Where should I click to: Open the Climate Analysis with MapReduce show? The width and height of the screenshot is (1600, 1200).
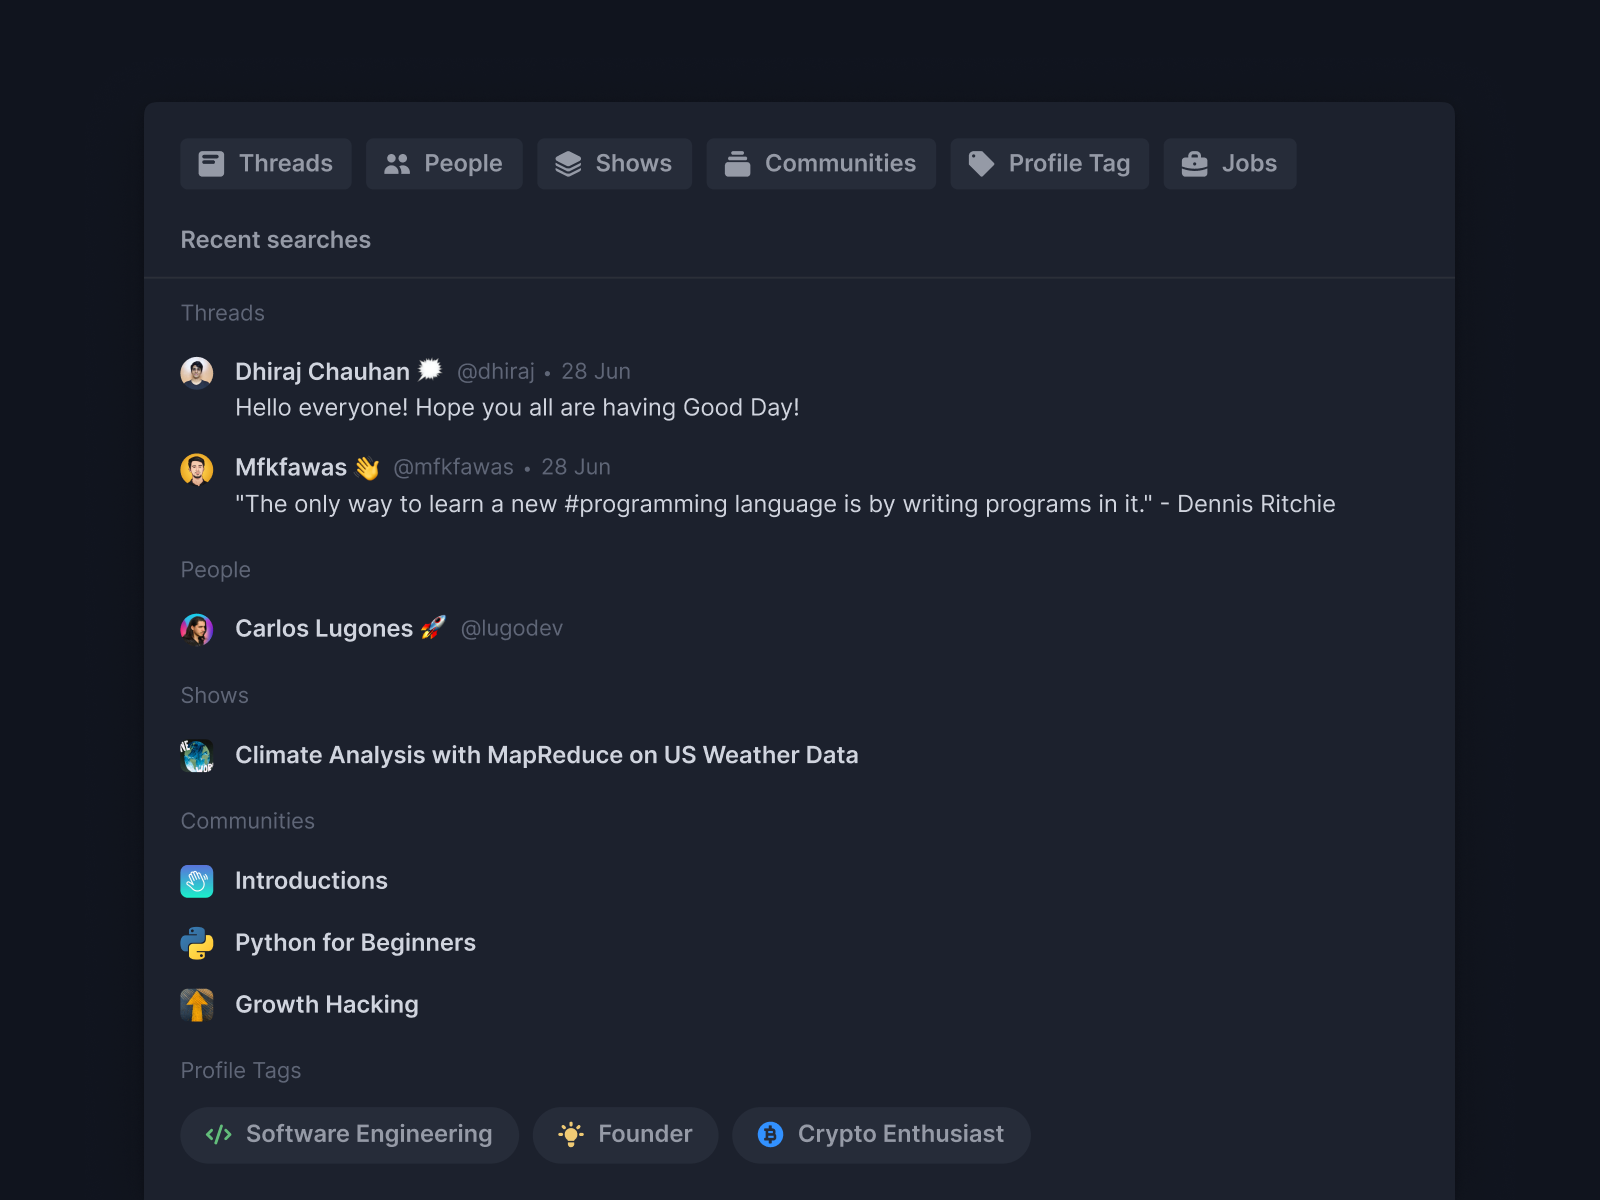[546, 755]
